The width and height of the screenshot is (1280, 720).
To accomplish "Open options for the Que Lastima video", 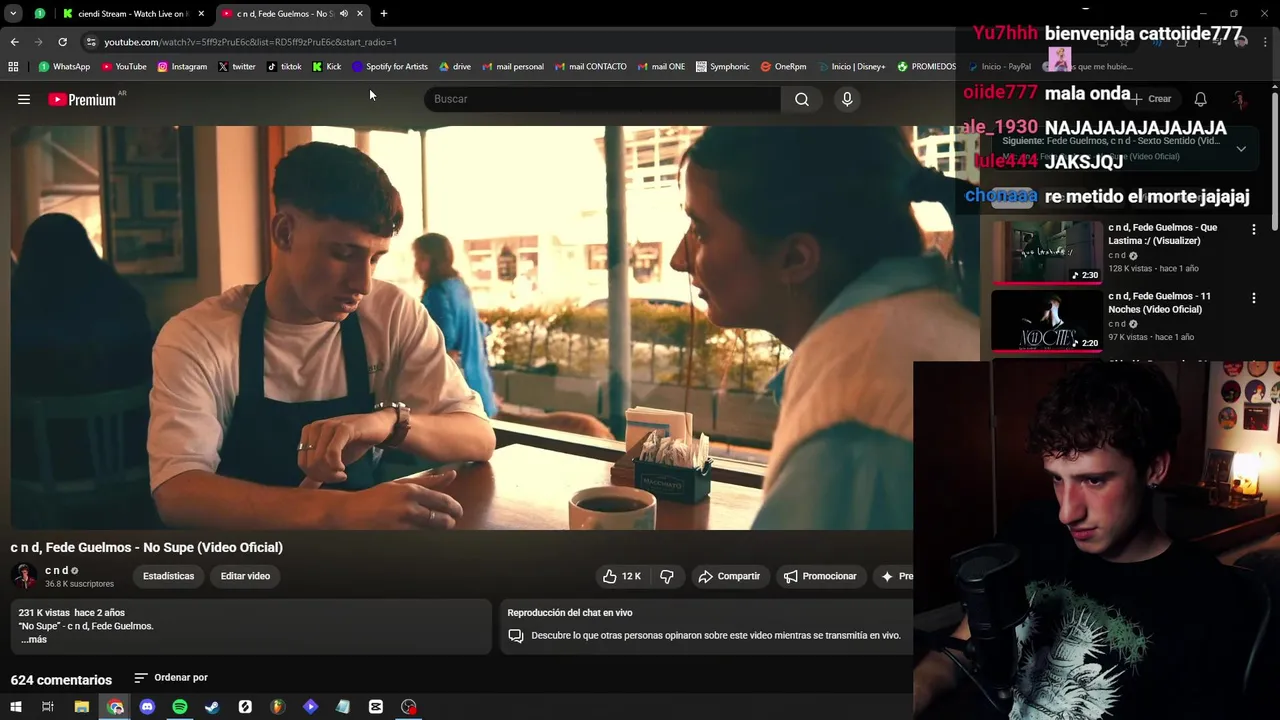I will point(1254,229).
